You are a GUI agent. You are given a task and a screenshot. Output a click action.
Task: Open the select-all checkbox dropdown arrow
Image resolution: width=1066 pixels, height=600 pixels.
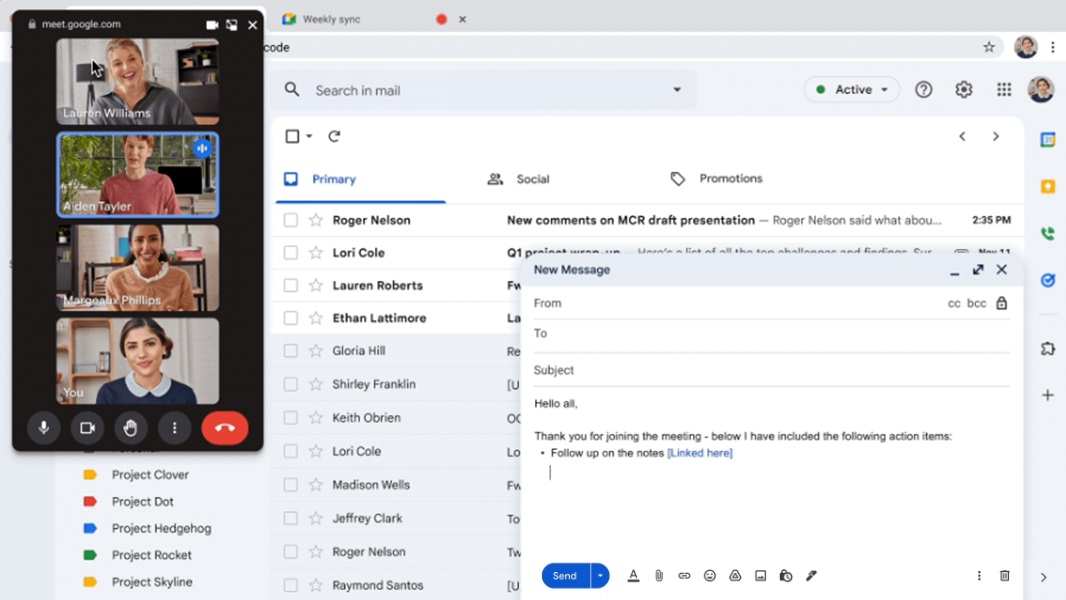tap(309, 137)
